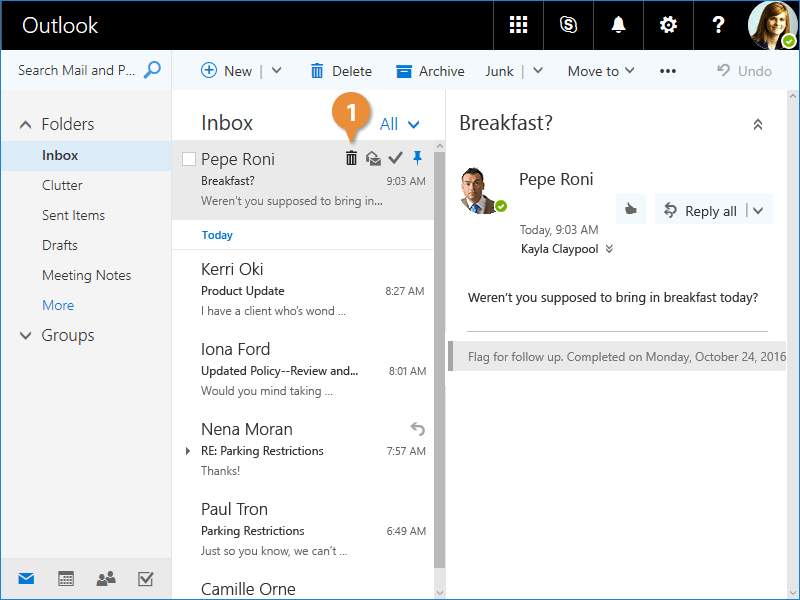Open the notifications bell
This screenshot has width=800, height=600.
[x=619, y=25]
